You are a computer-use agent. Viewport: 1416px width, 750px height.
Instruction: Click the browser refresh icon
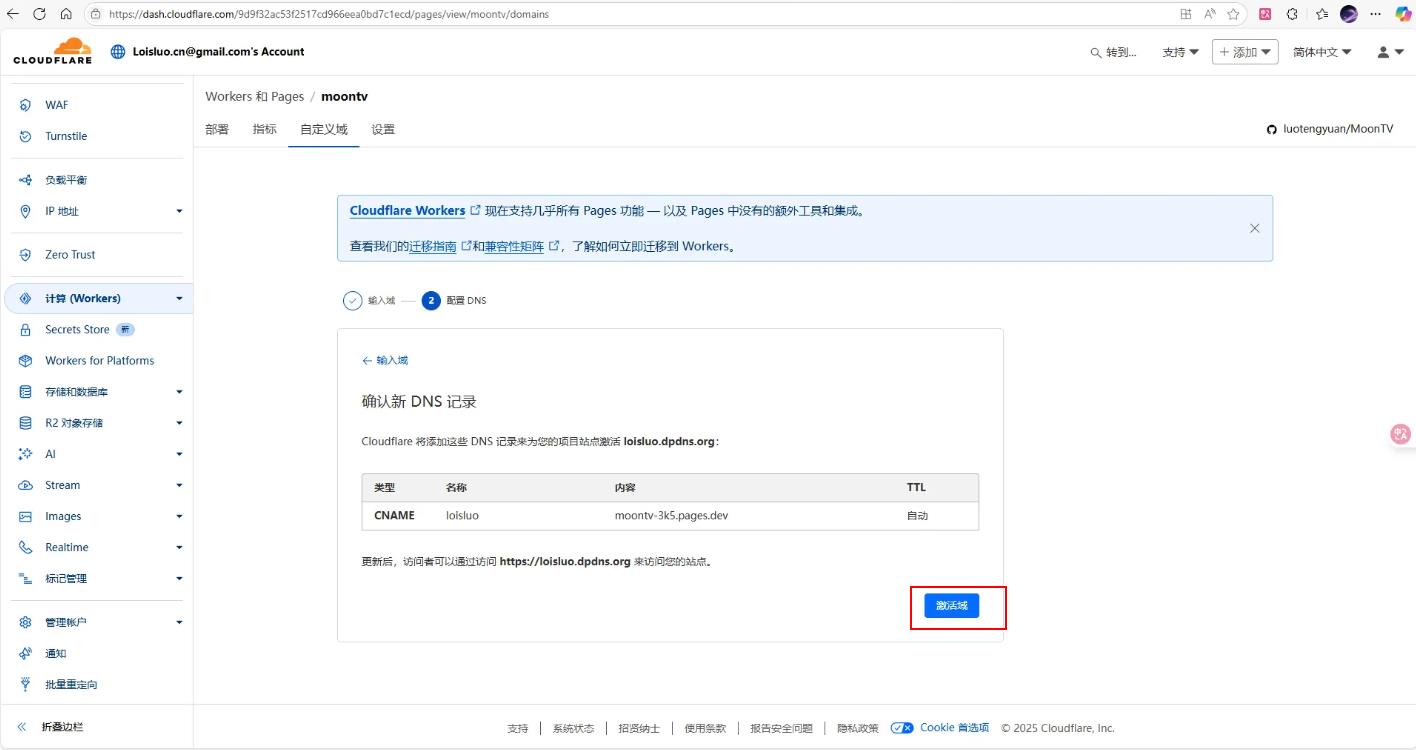[39, 14]
